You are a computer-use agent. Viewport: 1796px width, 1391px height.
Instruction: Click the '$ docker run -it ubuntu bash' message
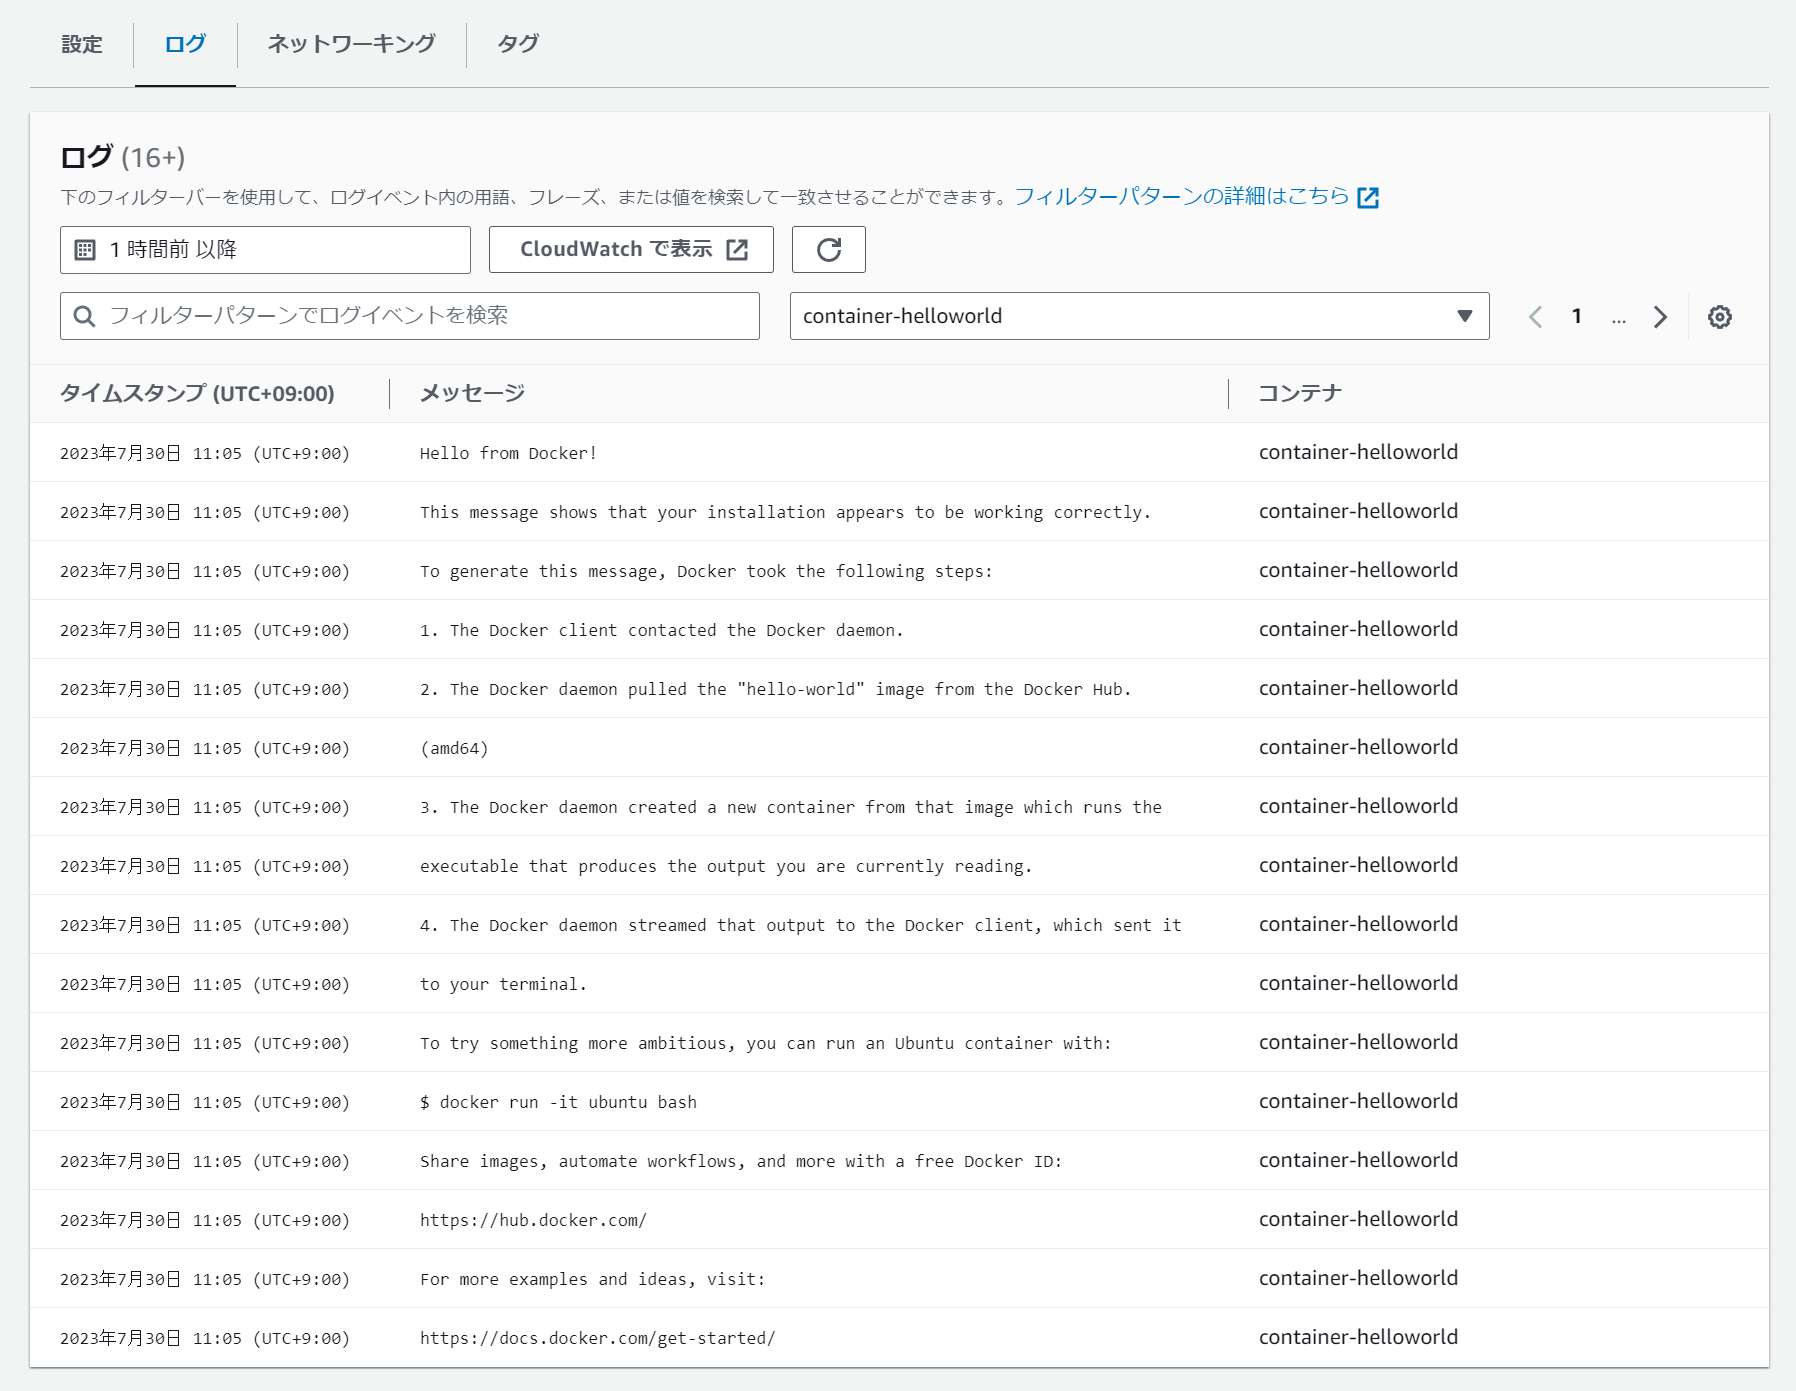tap(558, 1102)
